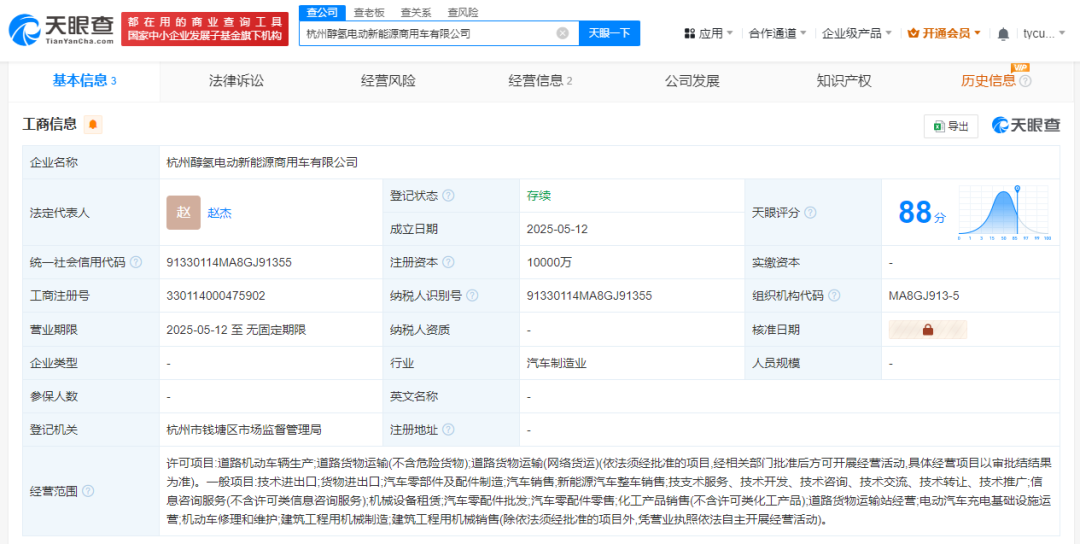This screenshot has width=1080, height=544.
Task: Switch to the 法律诉讼 tab
Action: click(236, 81)
